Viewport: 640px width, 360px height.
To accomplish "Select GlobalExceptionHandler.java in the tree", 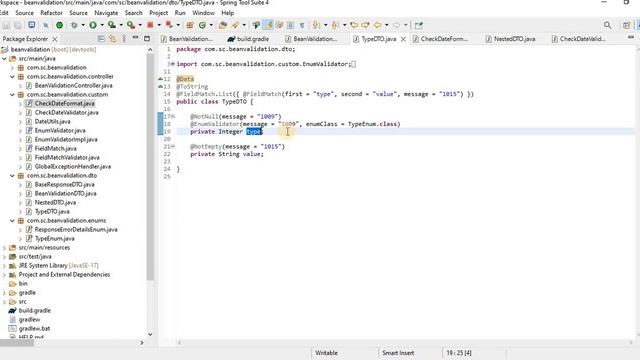I will coord(73,166).
